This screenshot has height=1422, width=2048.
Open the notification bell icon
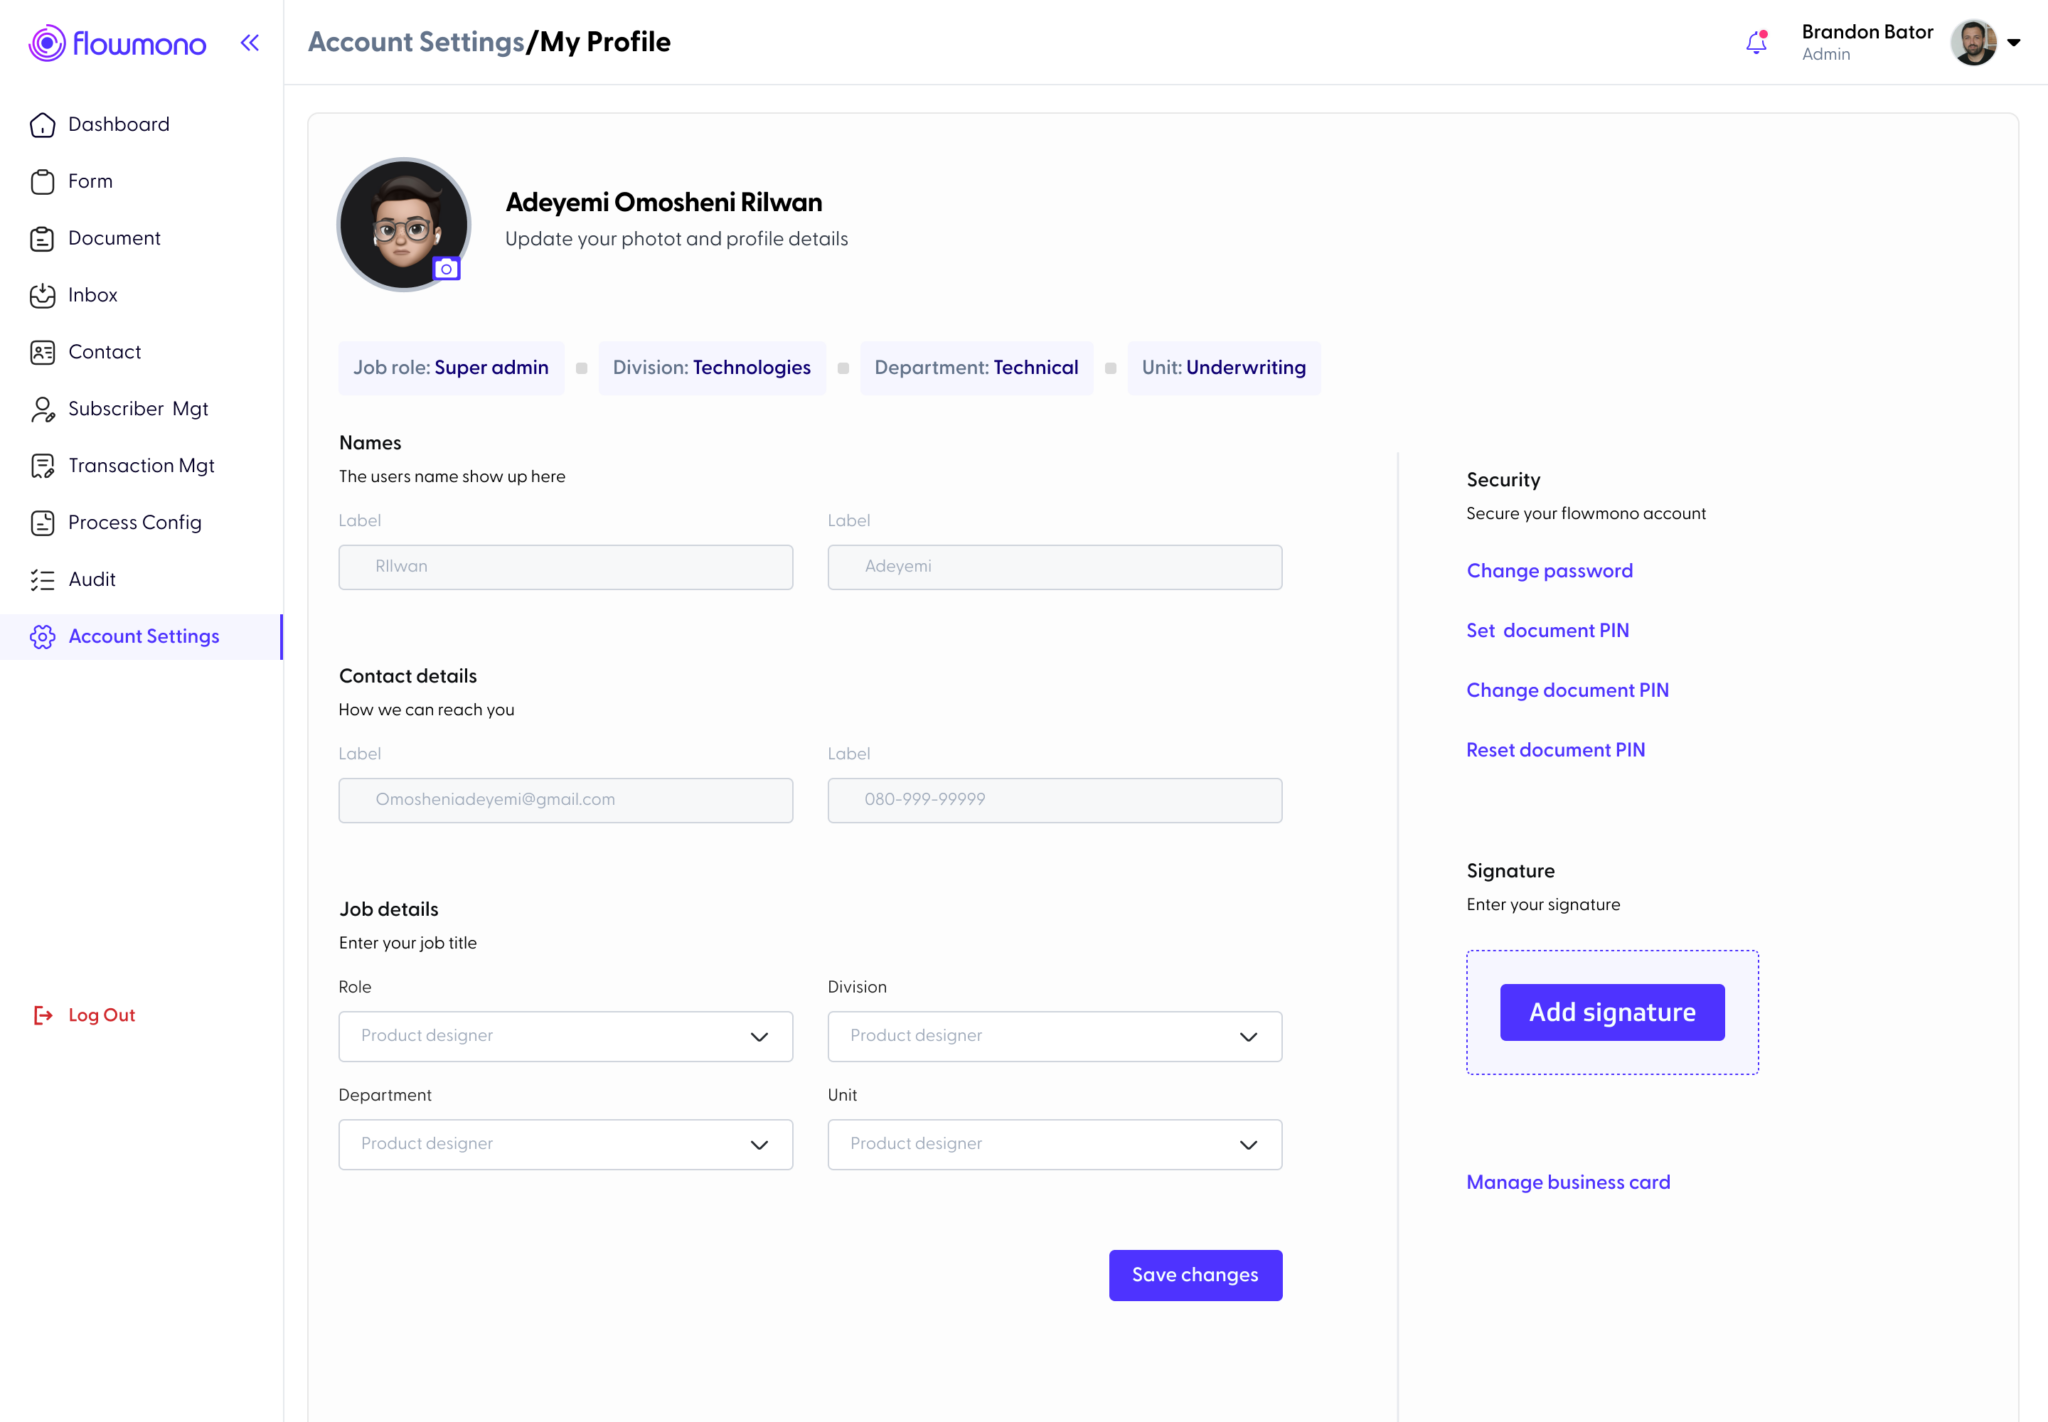(1757, 43)
